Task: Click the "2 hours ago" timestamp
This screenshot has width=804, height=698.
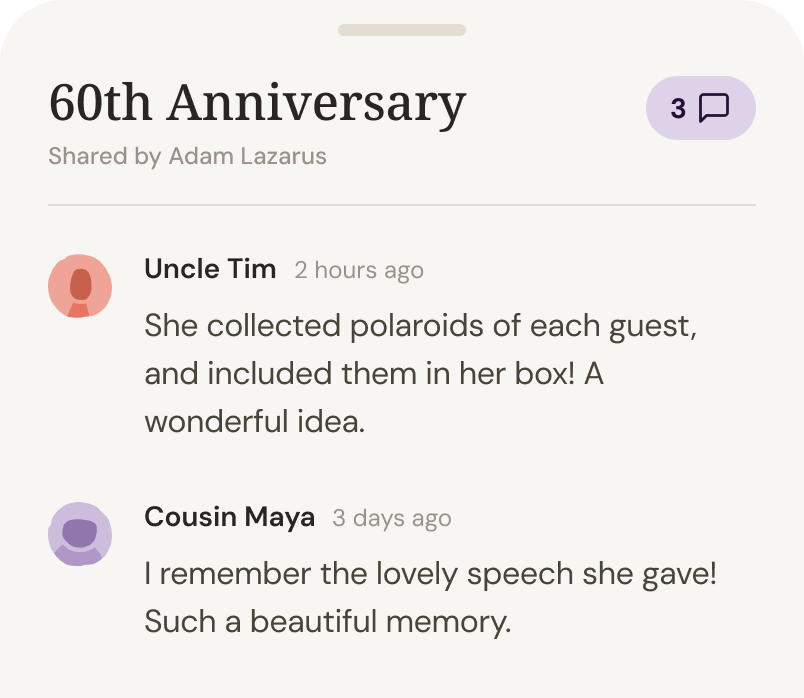Action: pyautogui.click(x=359, y=270)
